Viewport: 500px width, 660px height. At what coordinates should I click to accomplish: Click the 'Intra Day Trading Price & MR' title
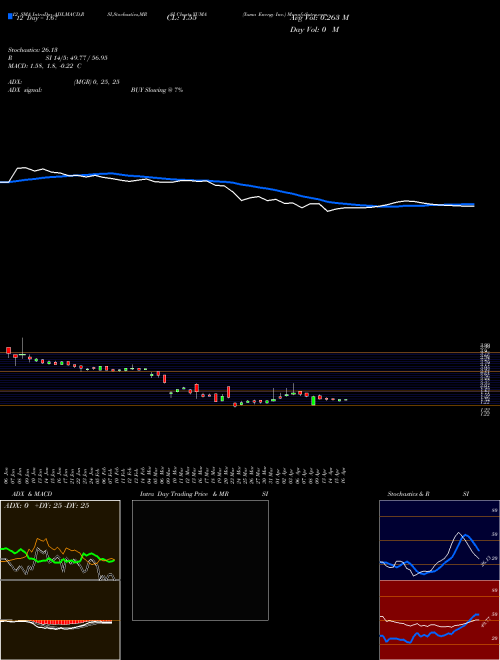pyautogui.click(x=184, y=494)
